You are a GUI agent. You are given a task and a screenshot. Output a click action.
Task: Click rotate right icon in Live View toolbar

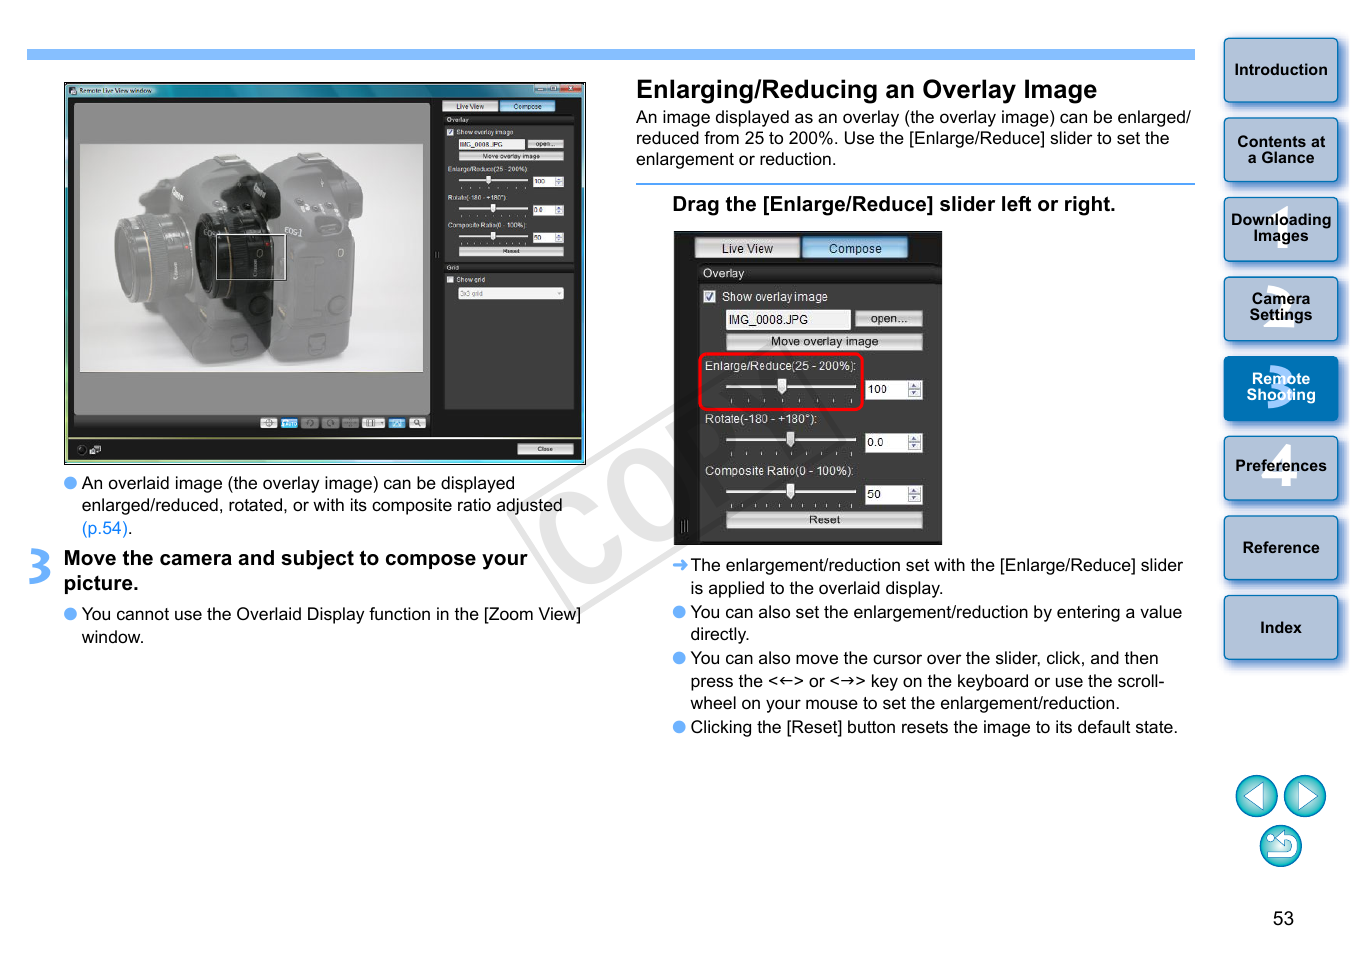tap(330, 423)
